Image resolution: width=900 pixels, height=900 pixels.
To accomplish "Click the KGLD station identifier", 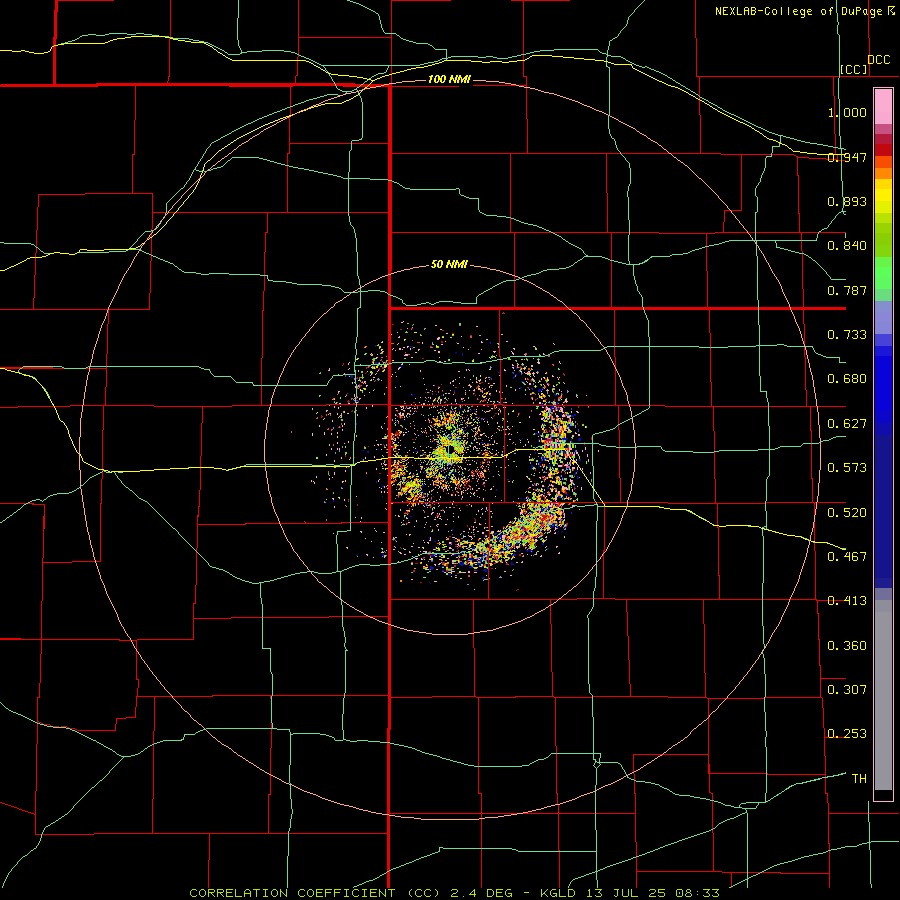I will pos(557,893).
